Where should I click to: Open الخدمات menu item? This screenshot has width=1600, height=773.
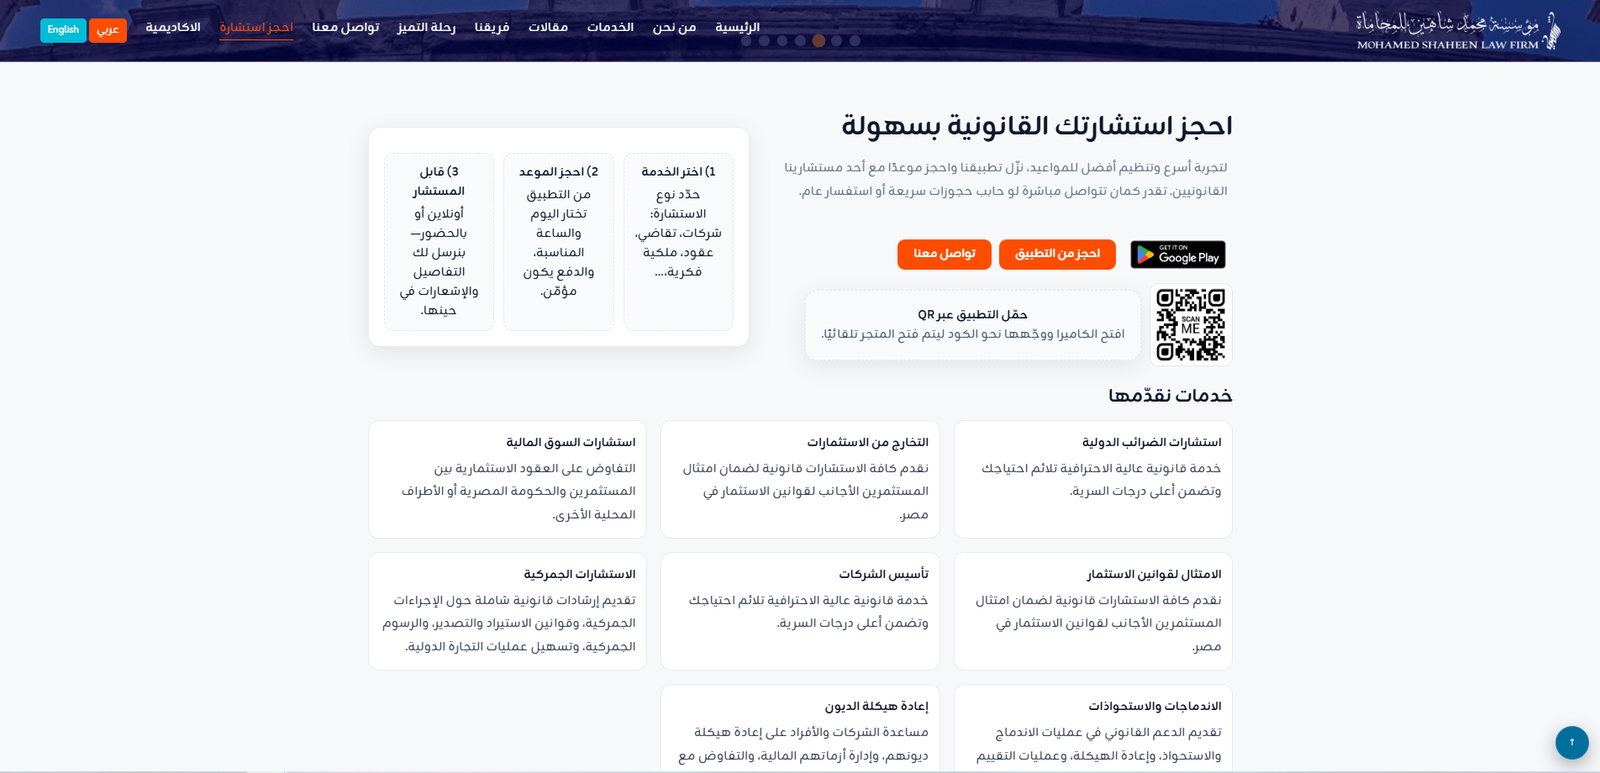pos(610,27)
